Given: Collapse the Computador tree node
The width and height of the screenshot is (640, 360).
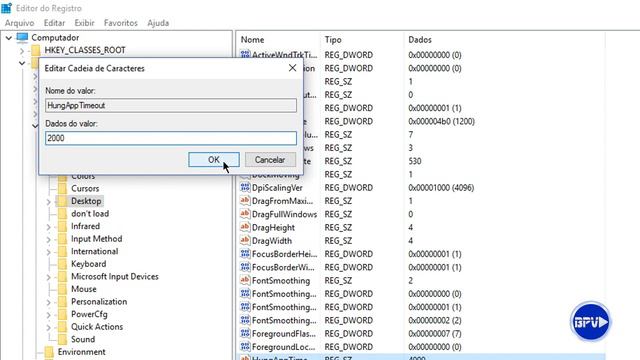Looking at the screenshot, I should (x=9, y=38).
